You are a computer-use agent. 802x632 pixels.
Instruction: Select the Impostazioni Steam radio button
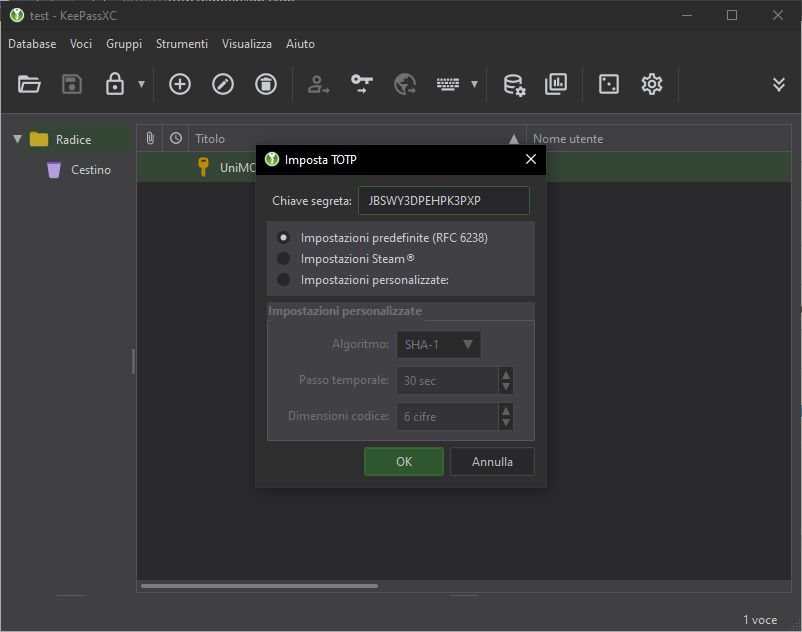pyautogui.click(x=284, y=259)
